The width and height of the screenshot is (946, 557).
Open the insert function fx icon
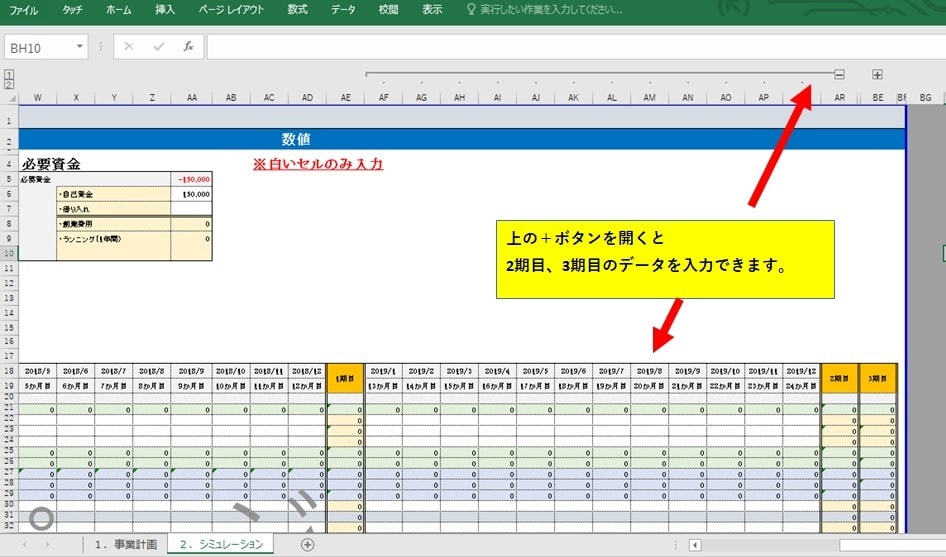click(188, 46)
